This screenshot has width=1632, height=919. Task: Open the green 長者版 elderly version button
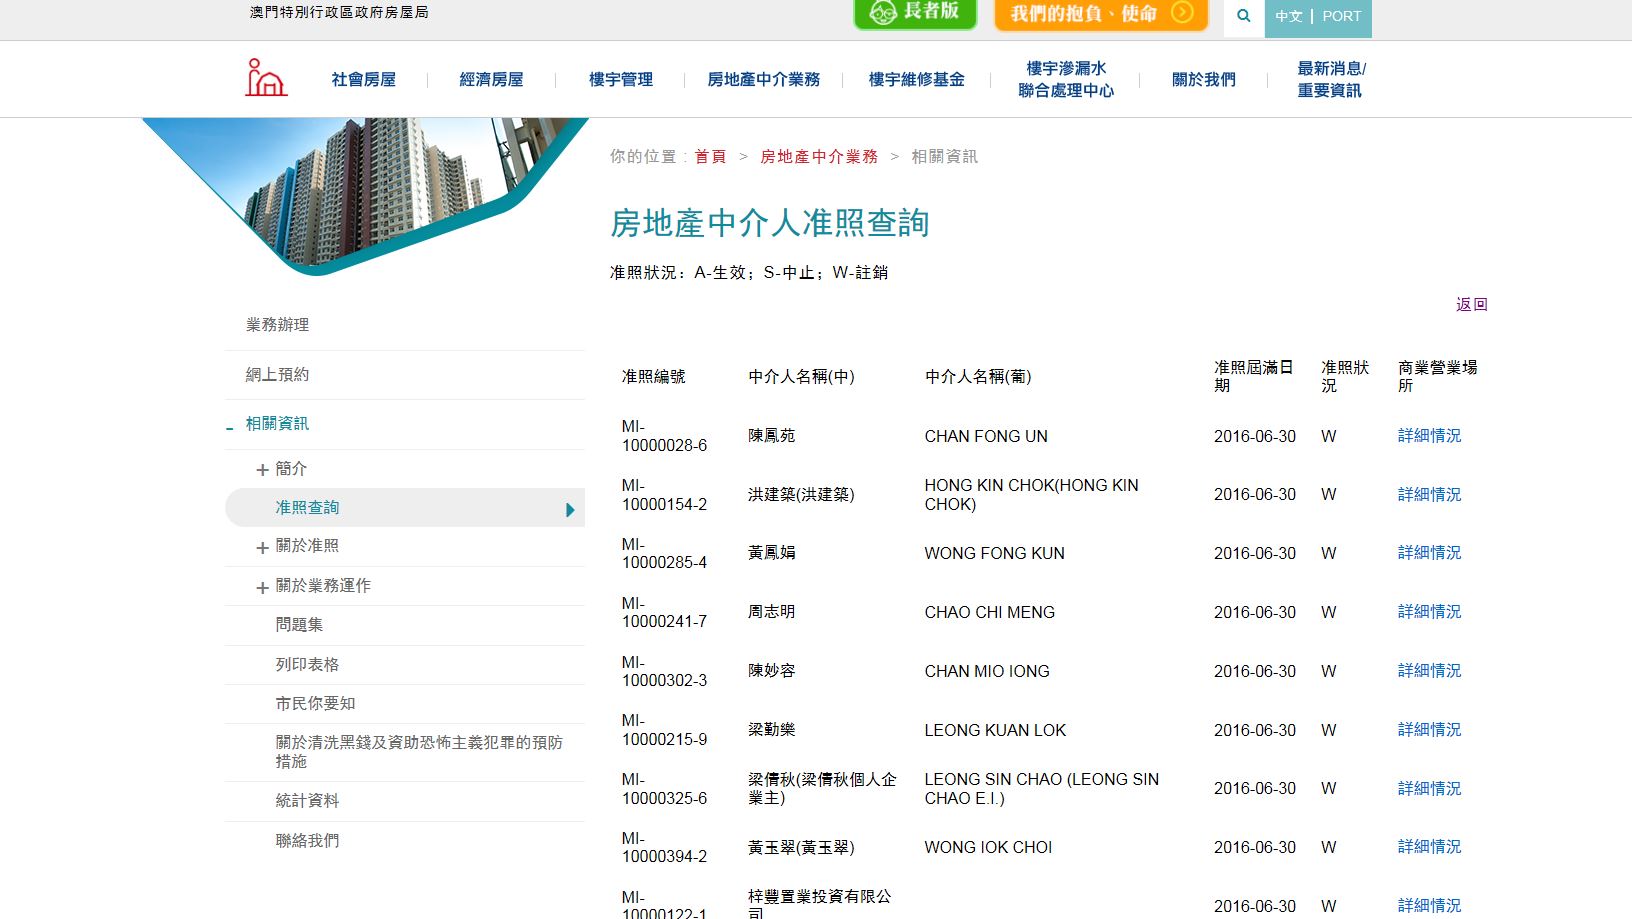tap(914, 13)
